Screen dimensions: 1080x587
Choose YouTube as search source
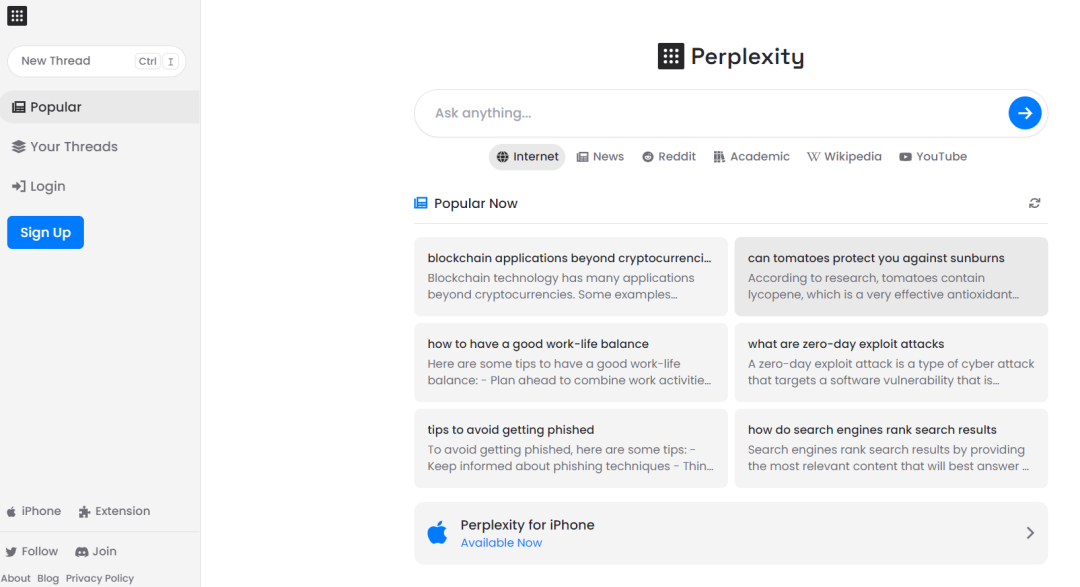coord(933,156)
